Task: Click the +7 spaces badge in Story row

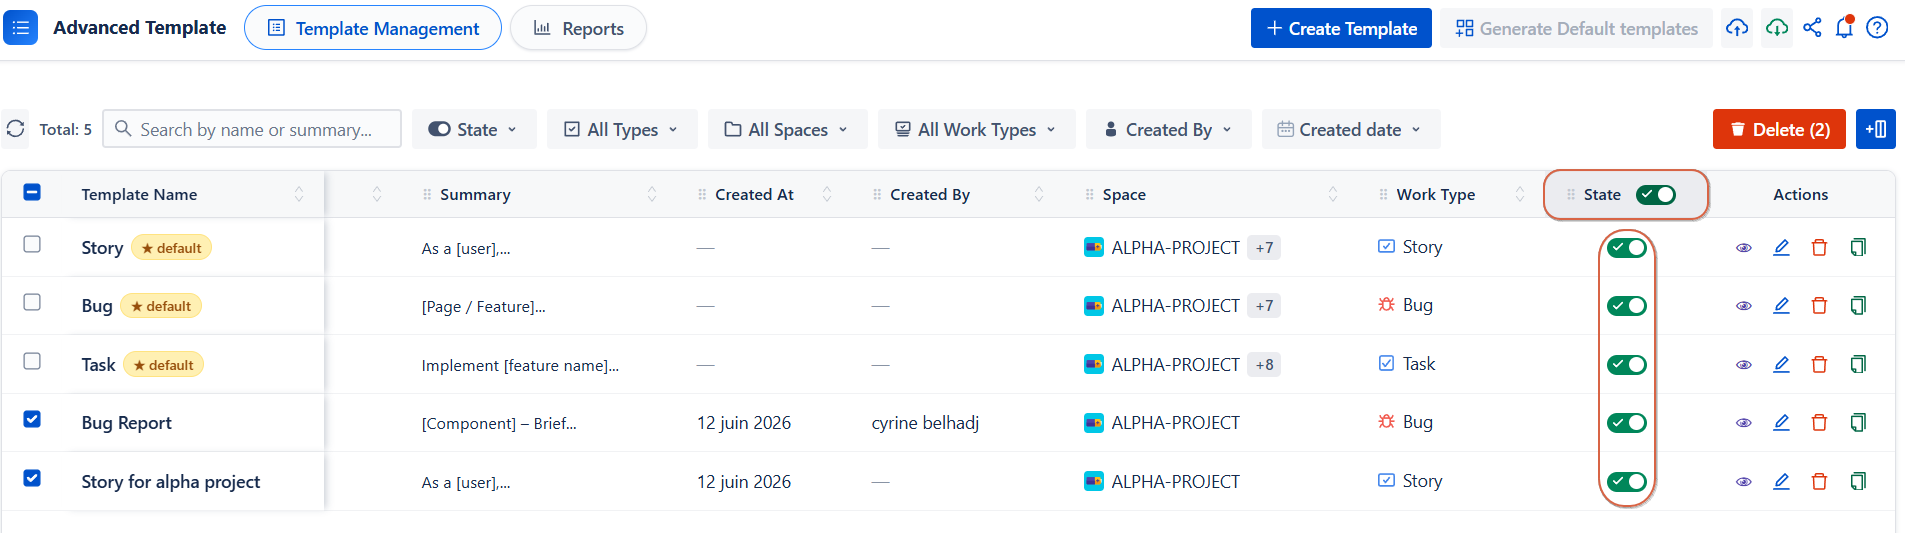Action: click(1264, 248)
